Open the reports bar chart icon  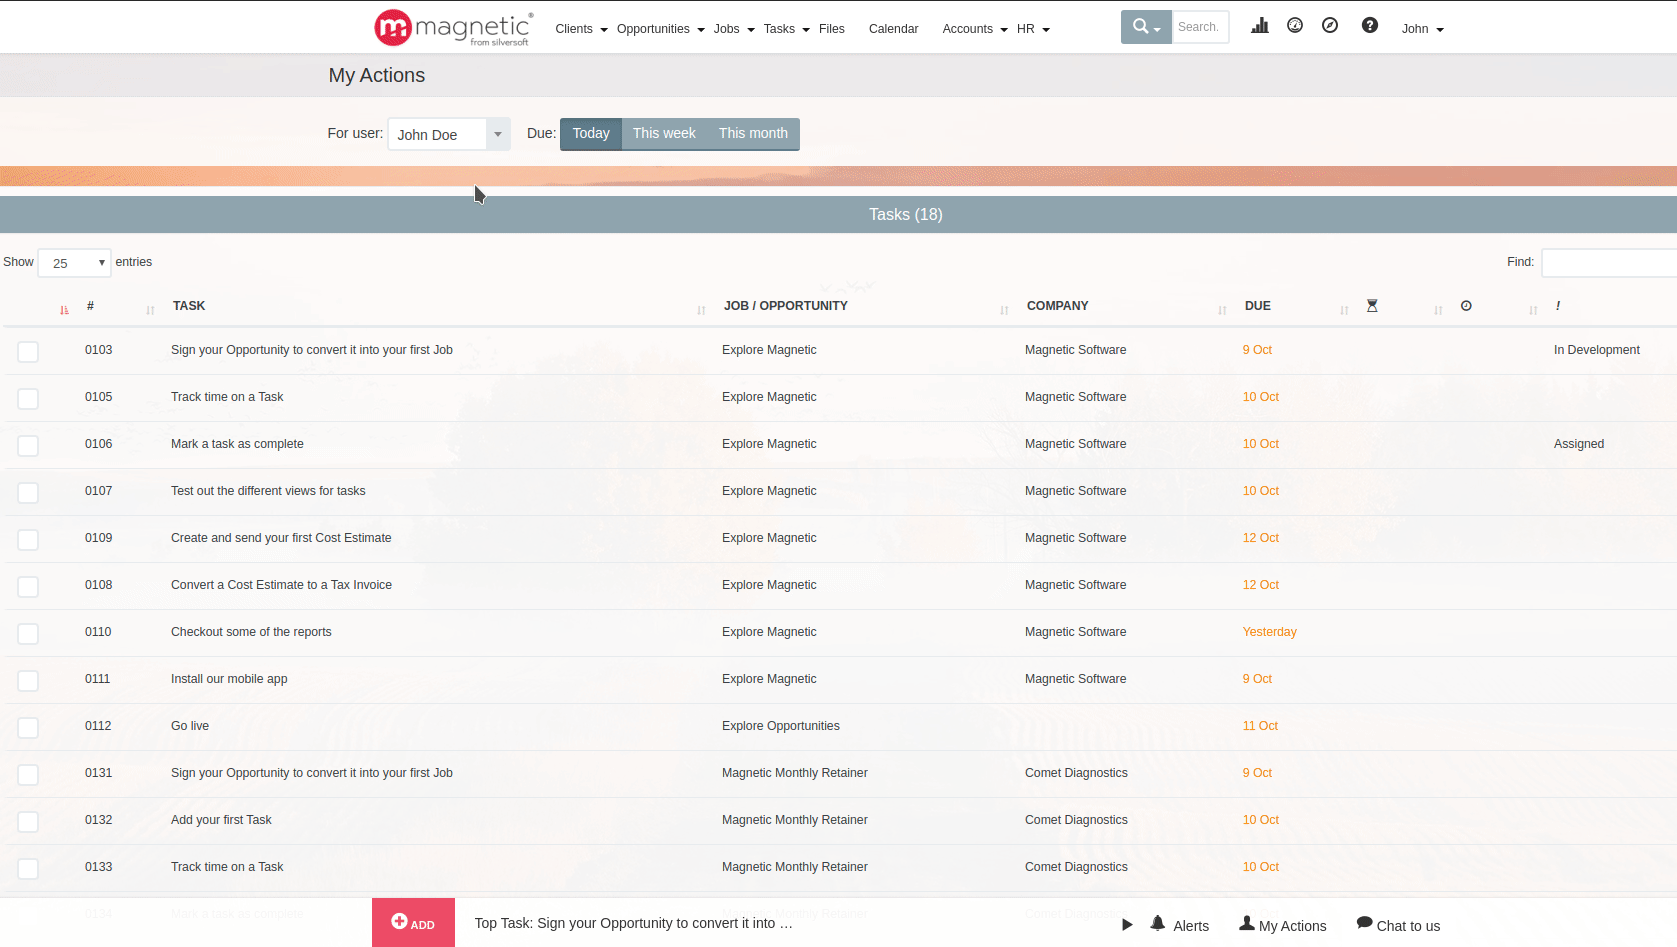[1260, 26]
